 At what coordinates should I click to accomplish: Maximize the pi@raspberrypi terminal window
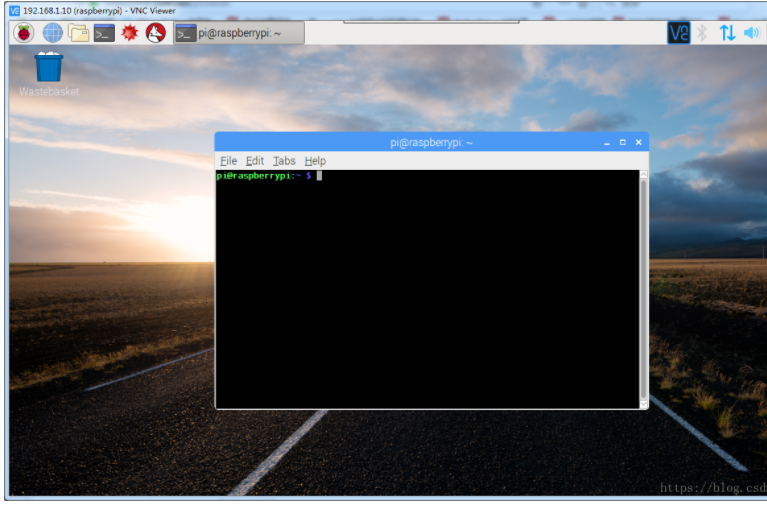pyautogui.click(x=623, y=142)
